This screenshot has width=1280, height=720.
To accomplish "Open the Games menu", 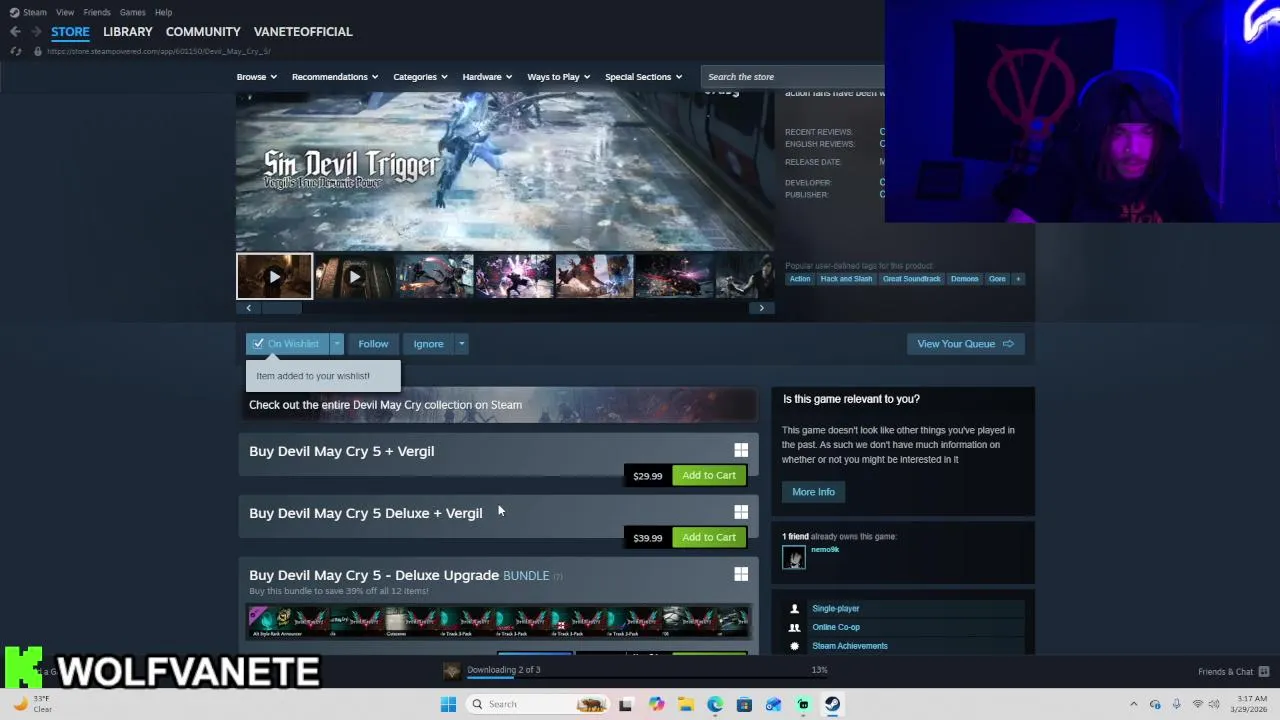I will (x=132, y=12).
